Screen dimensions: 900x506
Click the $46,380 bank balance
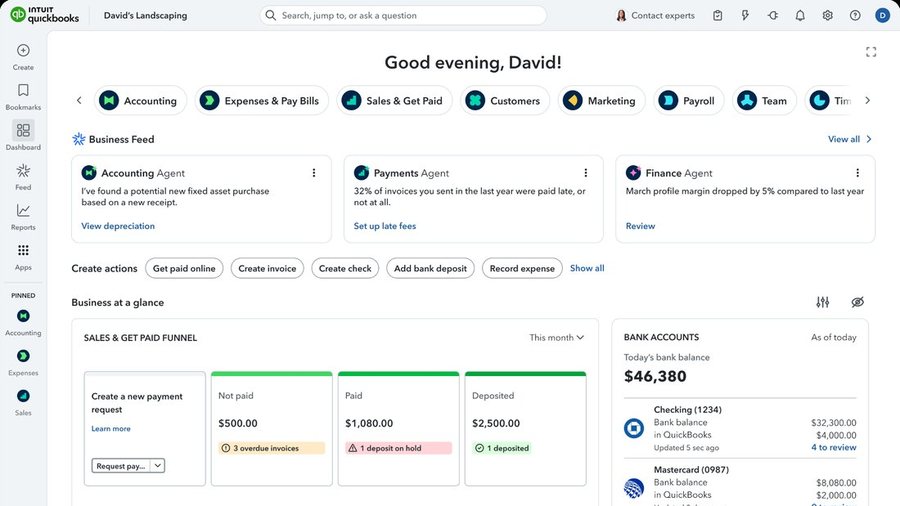pos(655,376)
